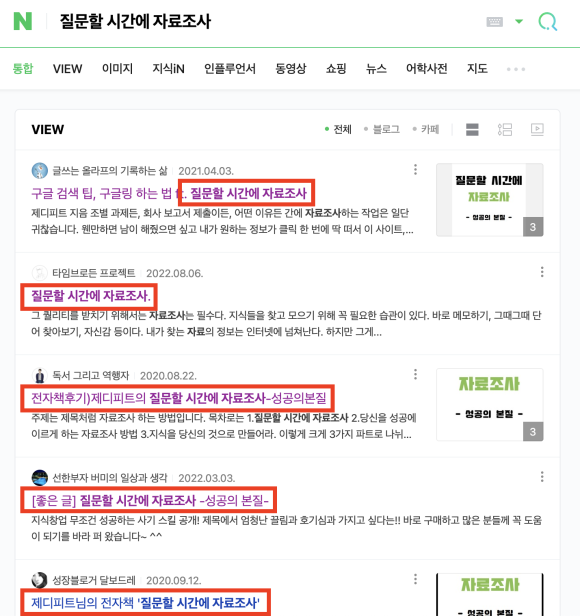Select the 전체 filter option
This screenshot has height=616, width=580.
point(338,129)
